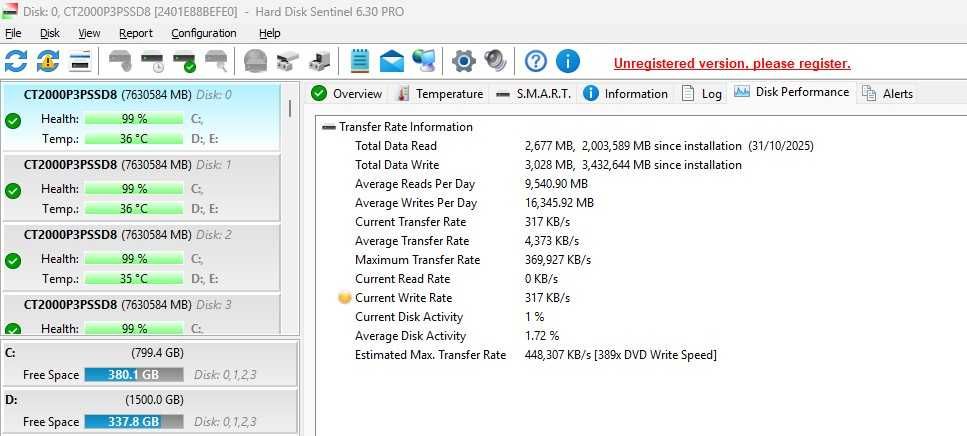The image size is (967, 436).
Task: Click the Average Transfer Rate value 4,373 KB/s
Action: (x=552, y=241)
